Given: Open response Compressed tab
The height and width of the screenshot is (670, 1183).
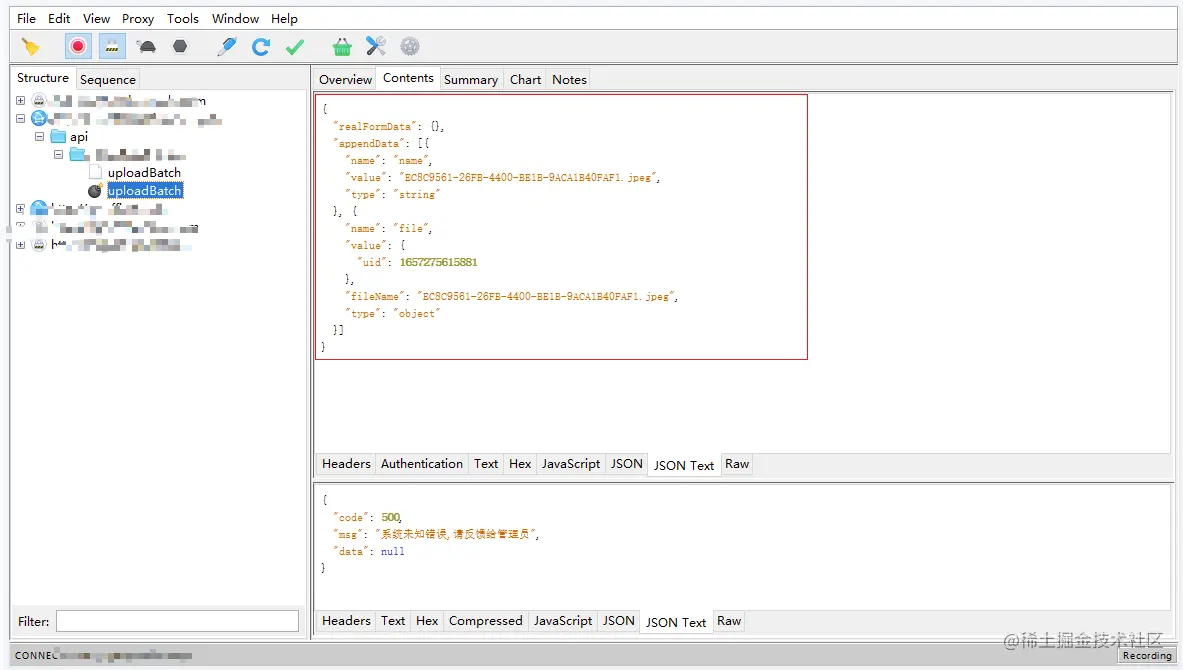Looking at the screenshot, I should coord(486,621).
